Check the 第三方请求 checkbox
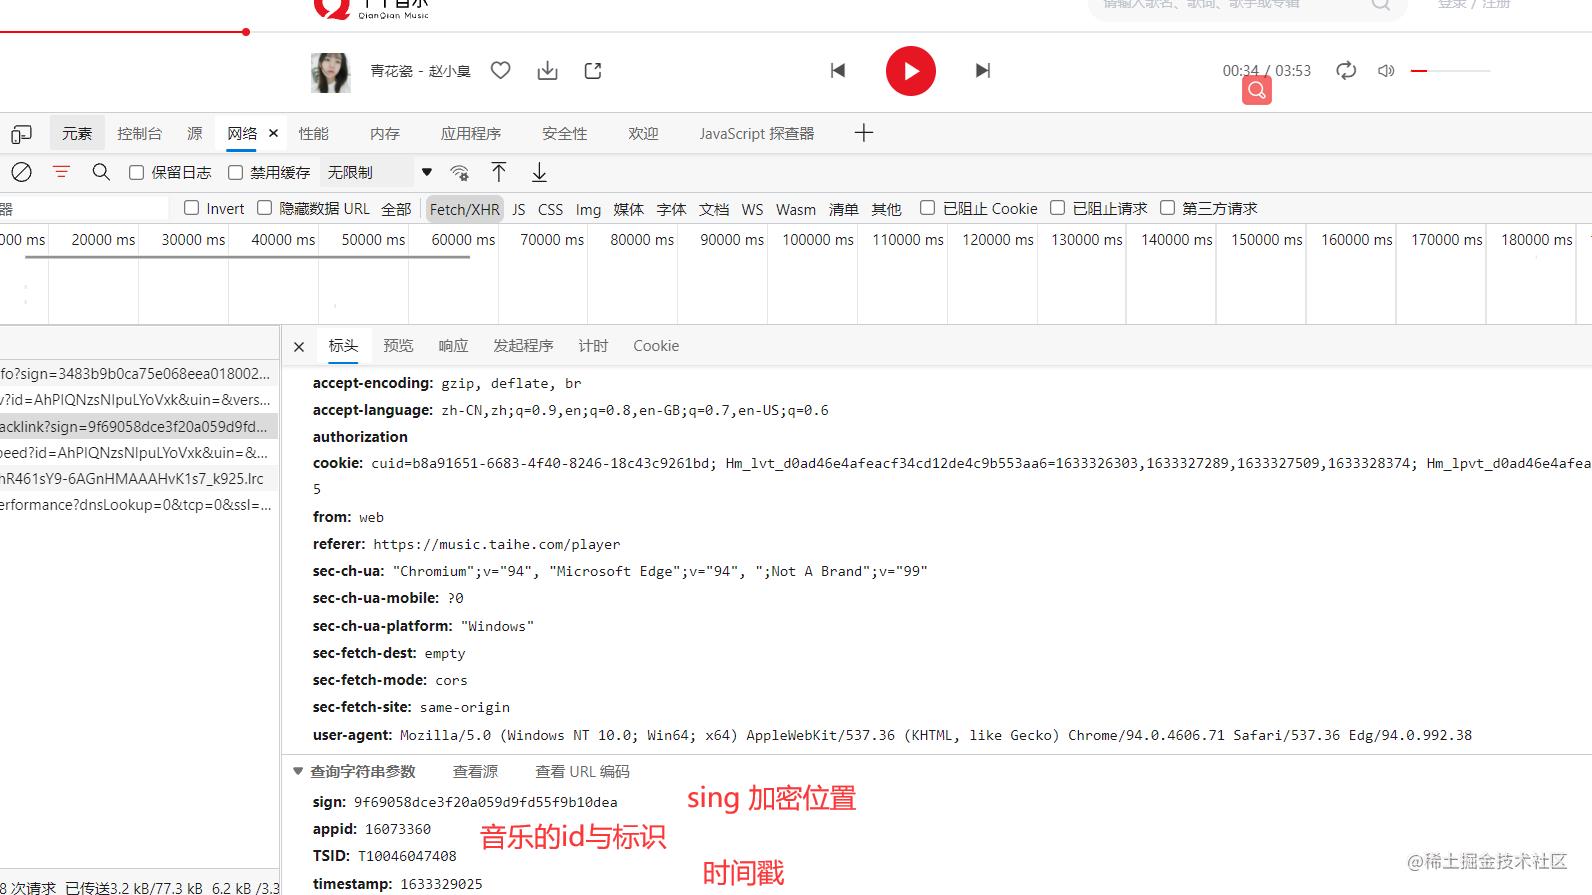1592x895 pixels. (x=1167, y=207)
